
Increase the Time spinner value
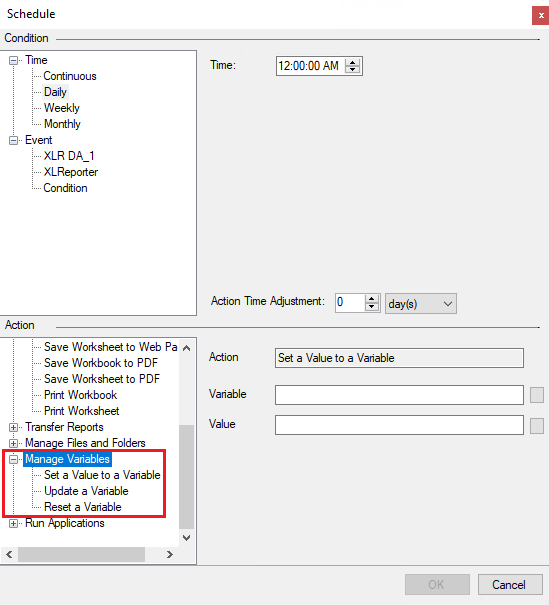(352, 62)
